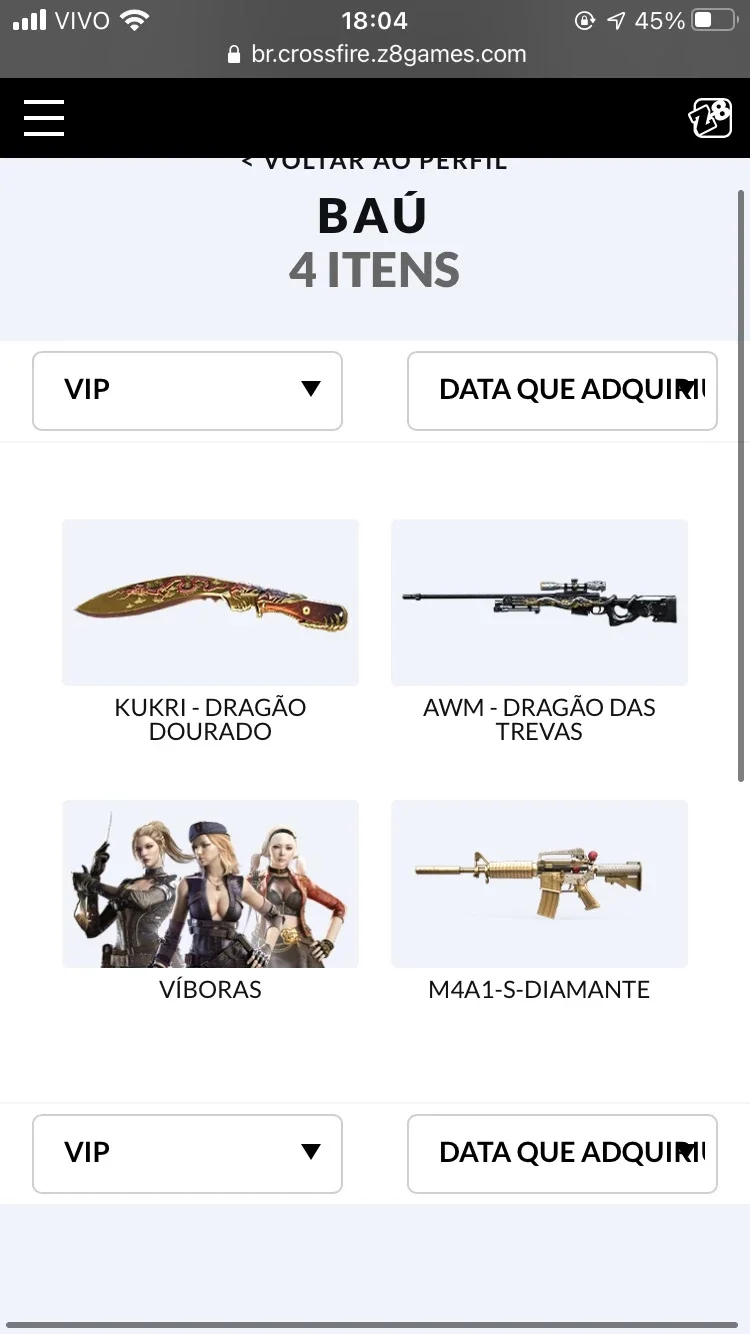750x1334 pixels.
Task: Tap the Wi-Fi status icon
Action: (133, 19)
